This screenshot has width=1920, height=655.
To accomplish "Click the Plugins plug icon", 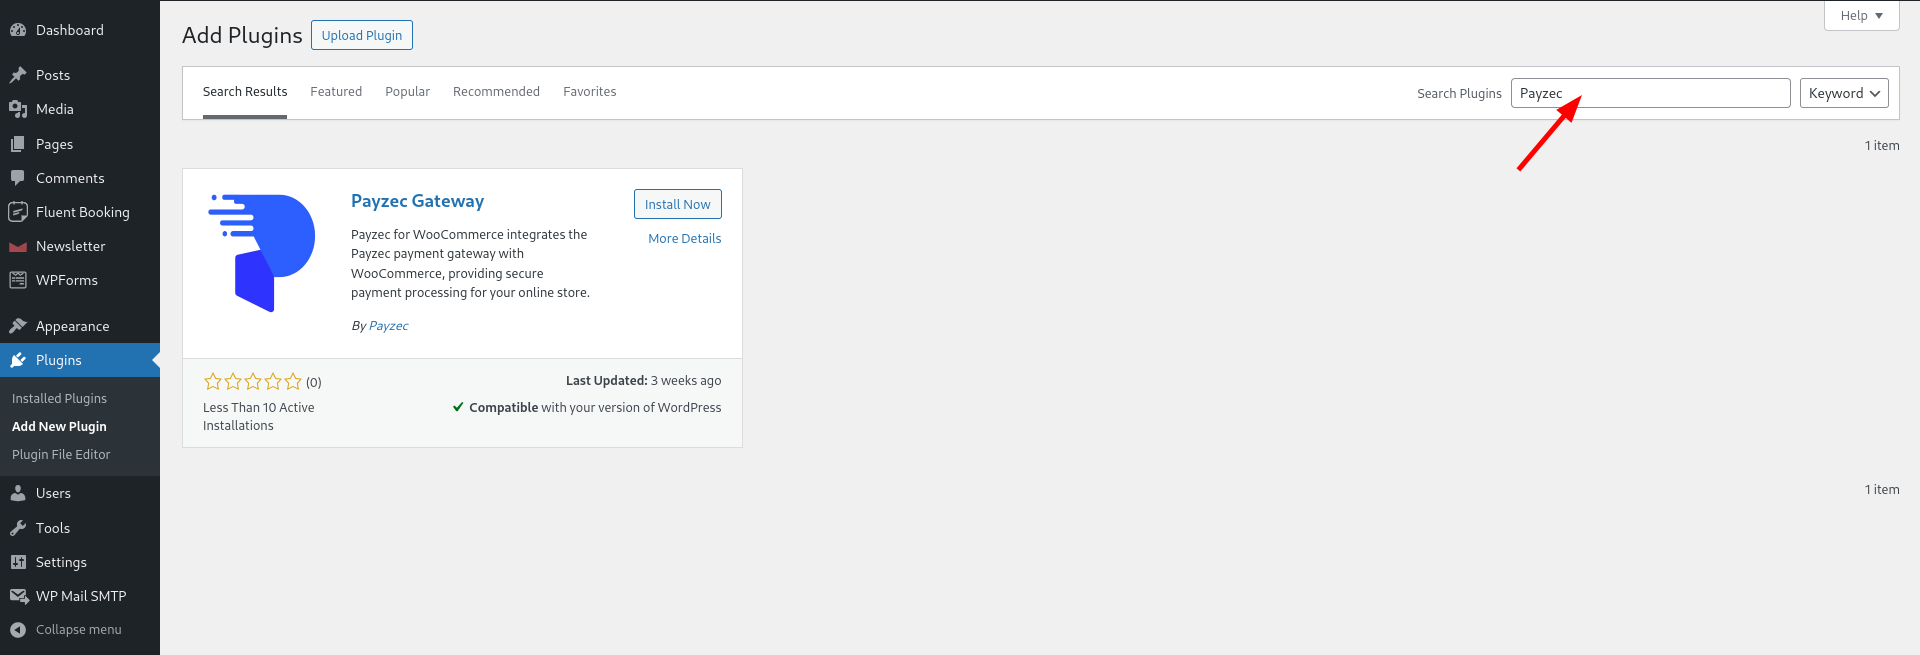I will pyautogui.click(x=18, y=360).
